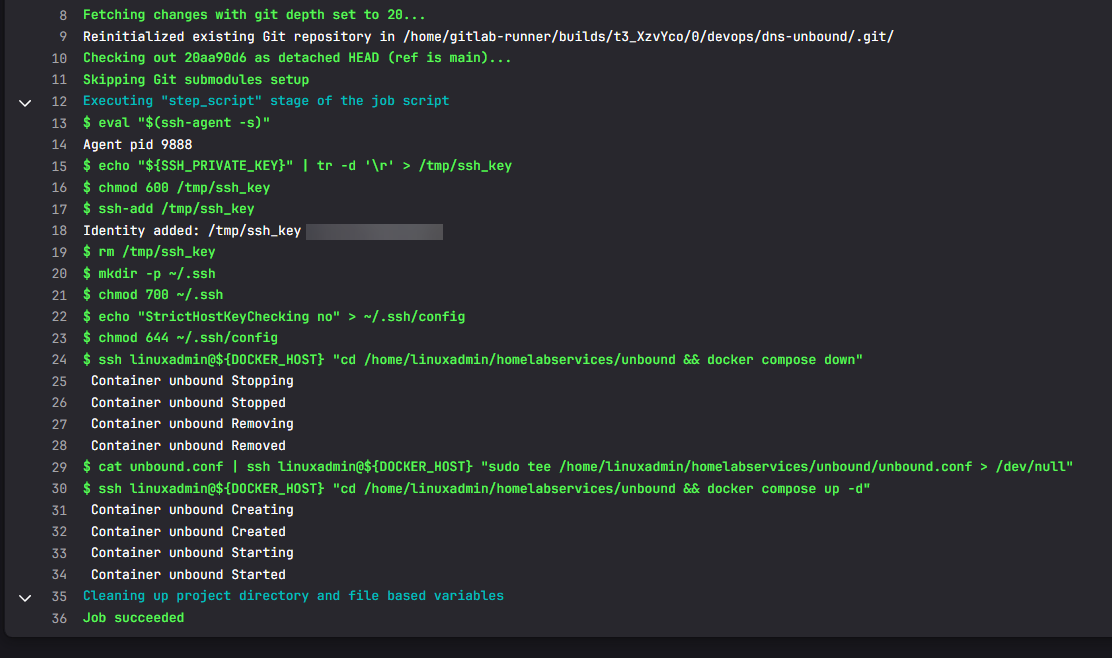
Task: Click the 'Job succeeded' log line
Action: click(x=133, y=618)
